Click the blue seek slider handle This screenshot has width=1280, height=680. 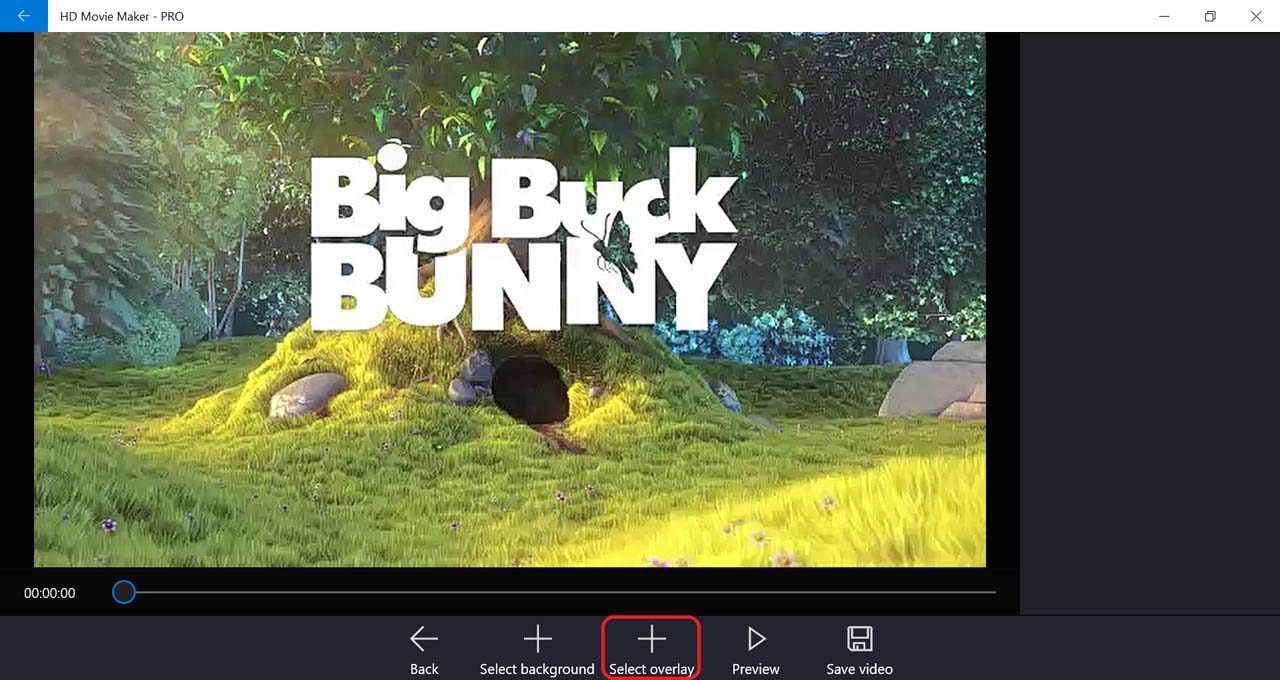tap(124, 592)
